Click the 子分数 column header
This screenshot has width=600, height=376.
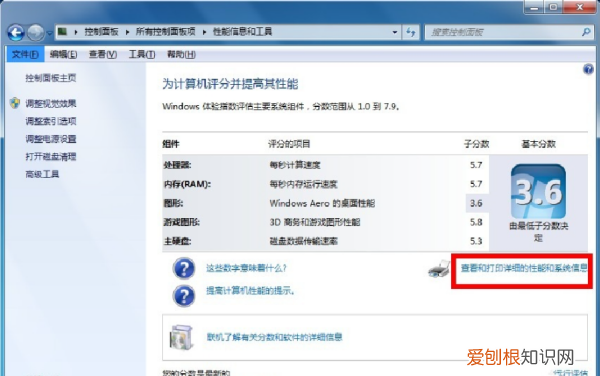tap(476, 144)
